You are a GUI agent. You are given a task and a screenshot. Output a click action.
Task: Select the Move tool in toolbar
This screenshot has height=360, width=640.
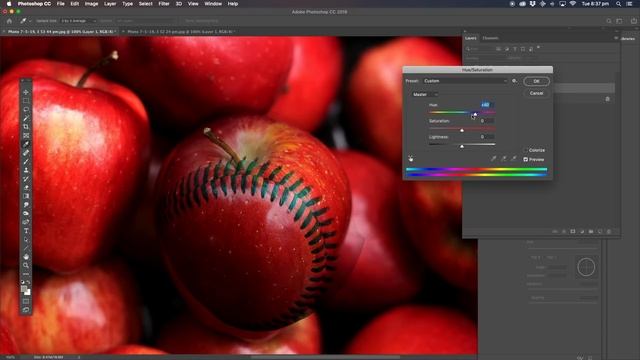click(x=26, y=92)
